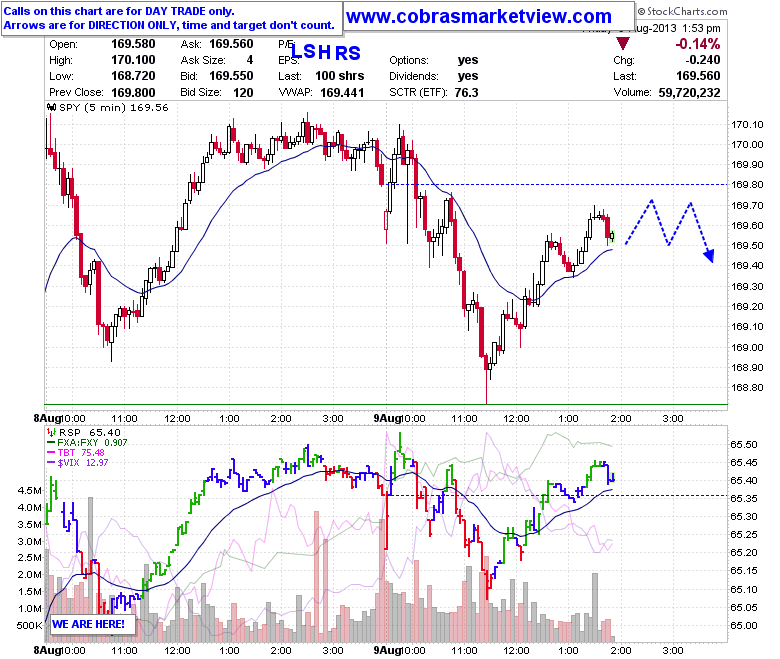Click the Prev Close value 169.800
780x659 pixels.
(x=133, y=93)
